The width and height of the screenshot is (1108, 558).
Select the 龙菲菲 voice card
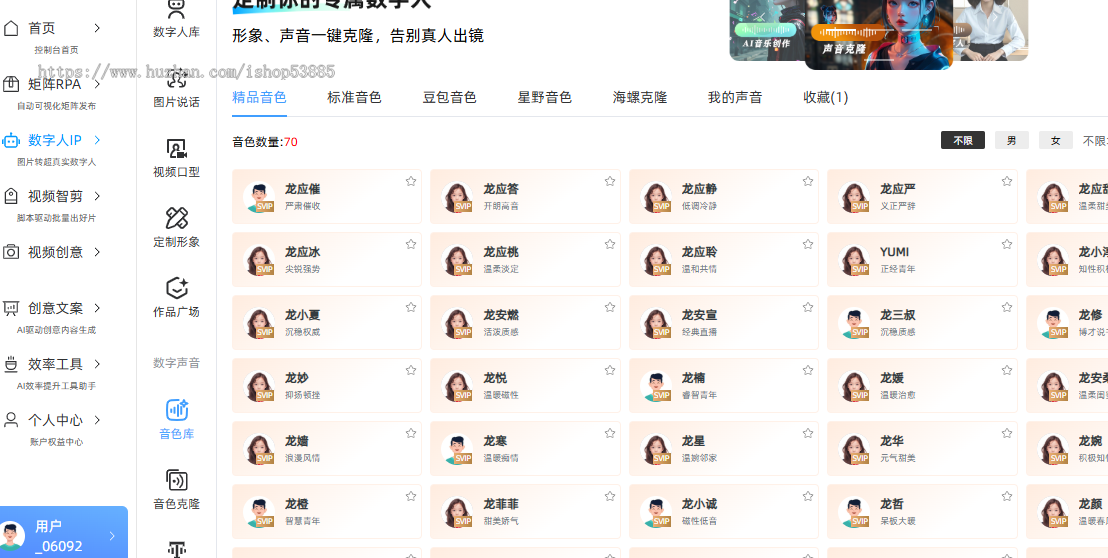525,512
